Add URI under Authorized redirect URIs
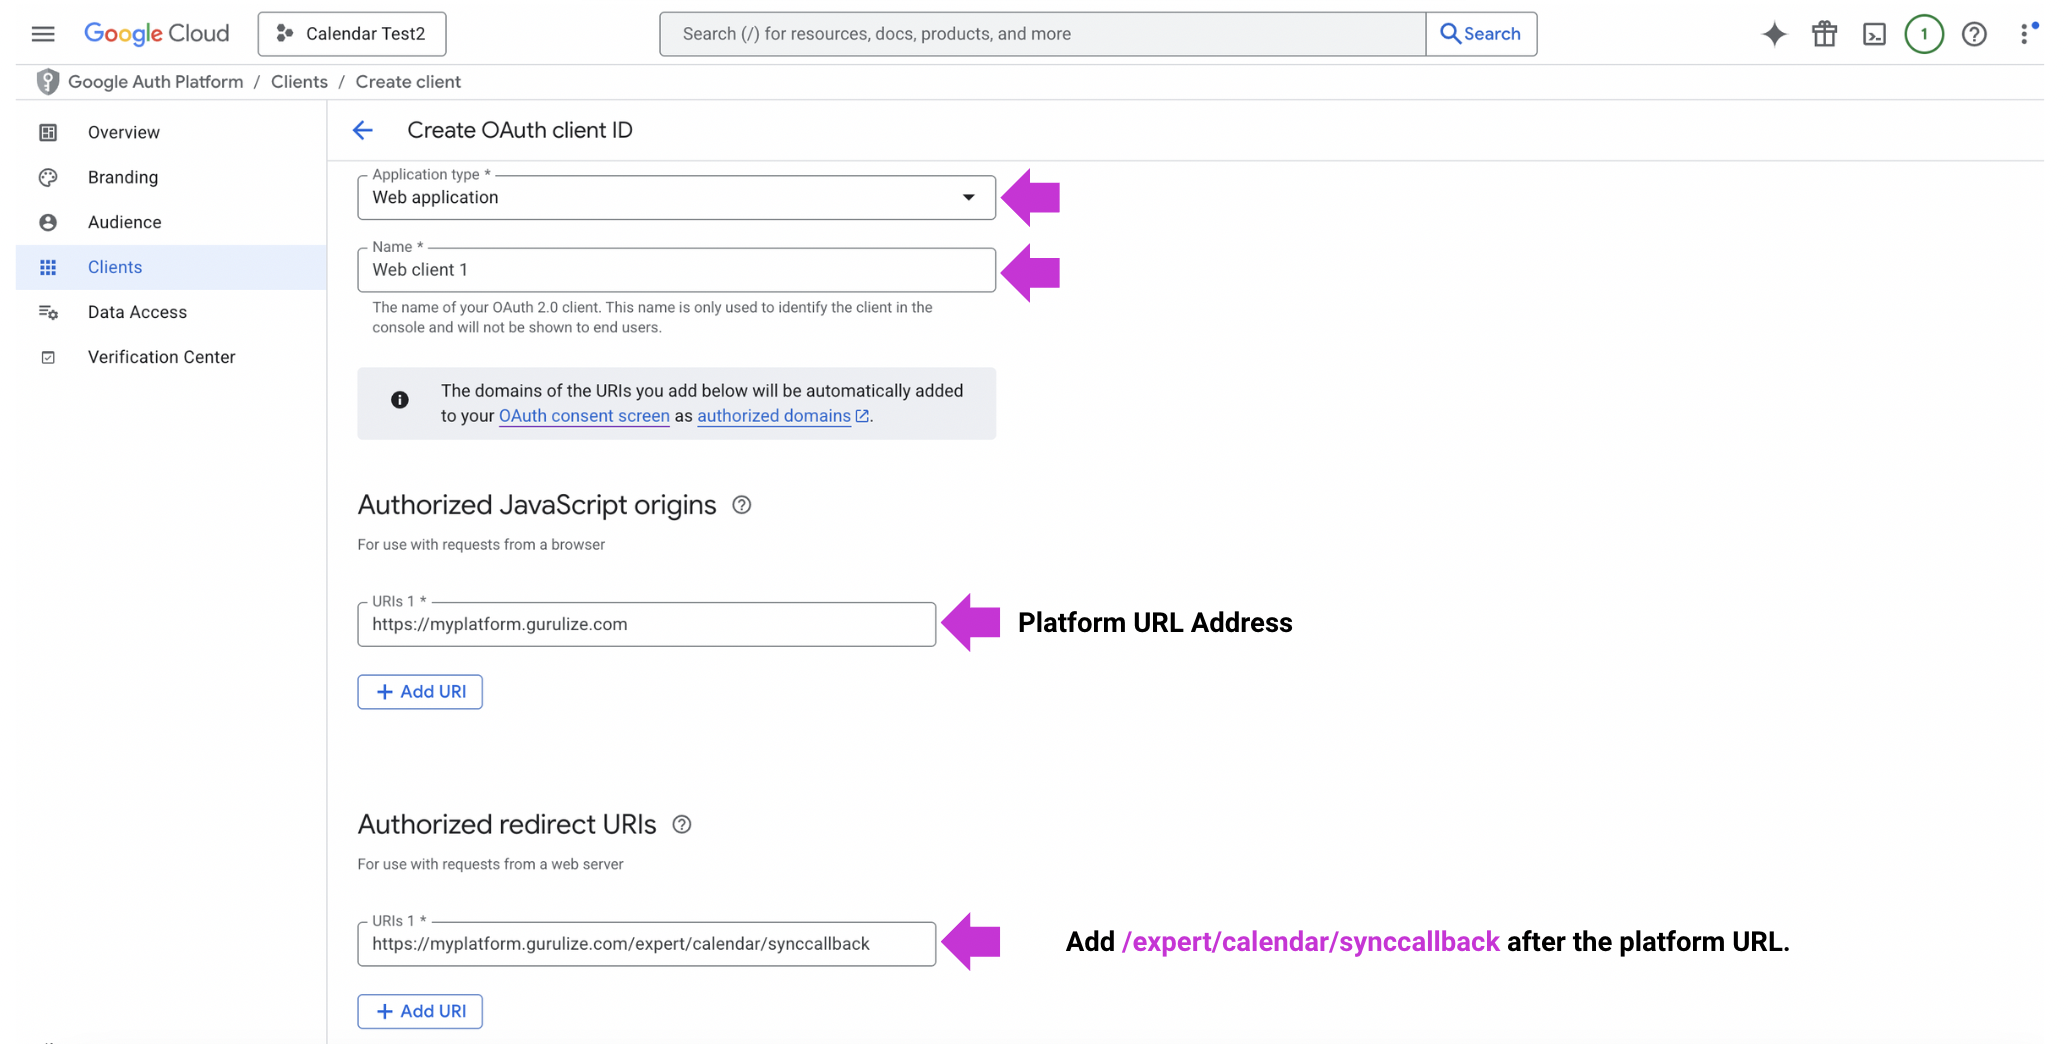Viewport: 2068px width, 1044px height. point(420,1011)
